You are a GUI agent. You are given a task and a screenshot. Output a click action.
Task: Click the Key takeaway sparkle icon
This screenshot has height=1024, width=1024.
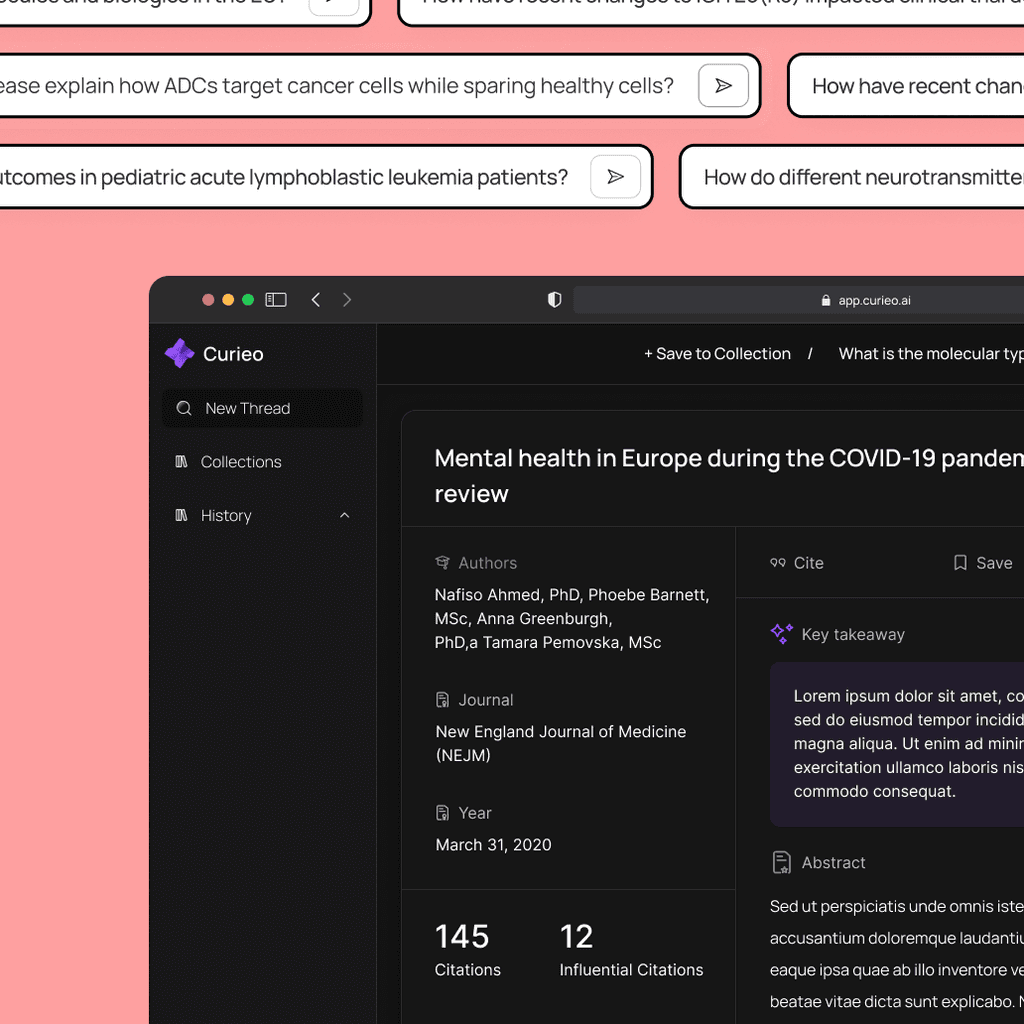pos(781,633)
